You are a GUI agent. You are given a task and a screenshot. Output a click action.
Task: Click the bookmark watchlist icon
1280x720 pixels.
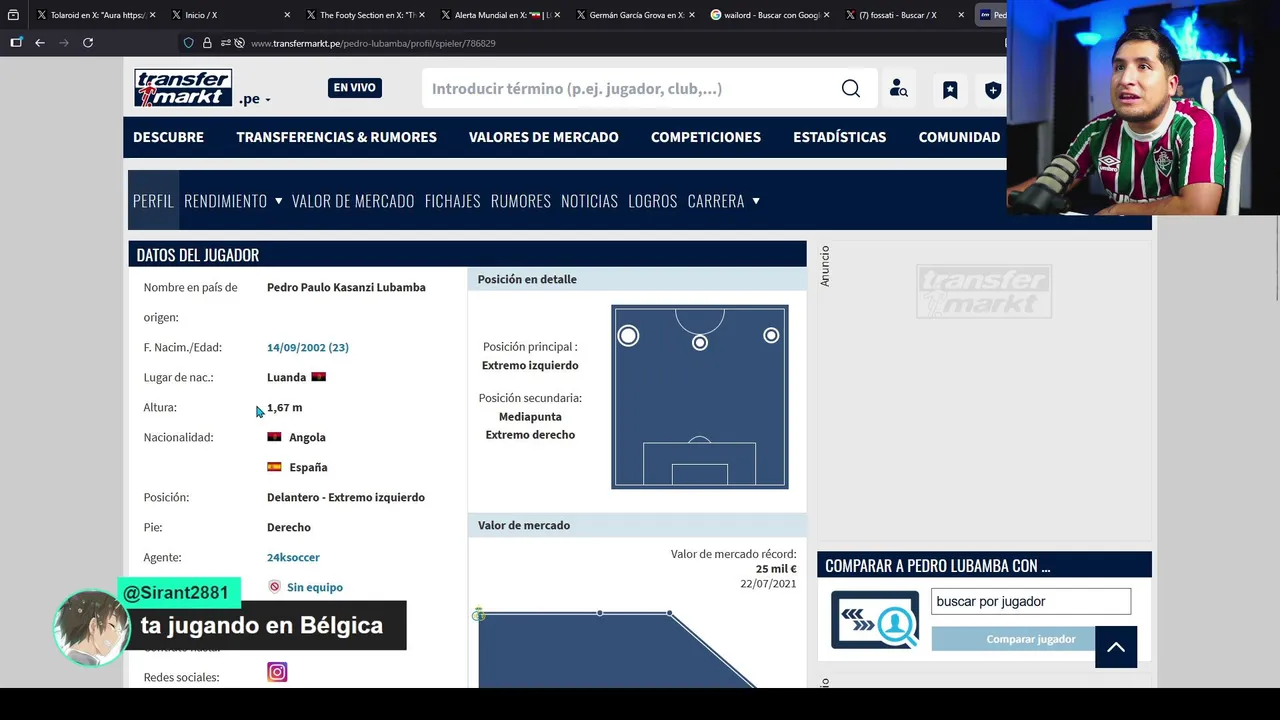[x=950, y=90]
